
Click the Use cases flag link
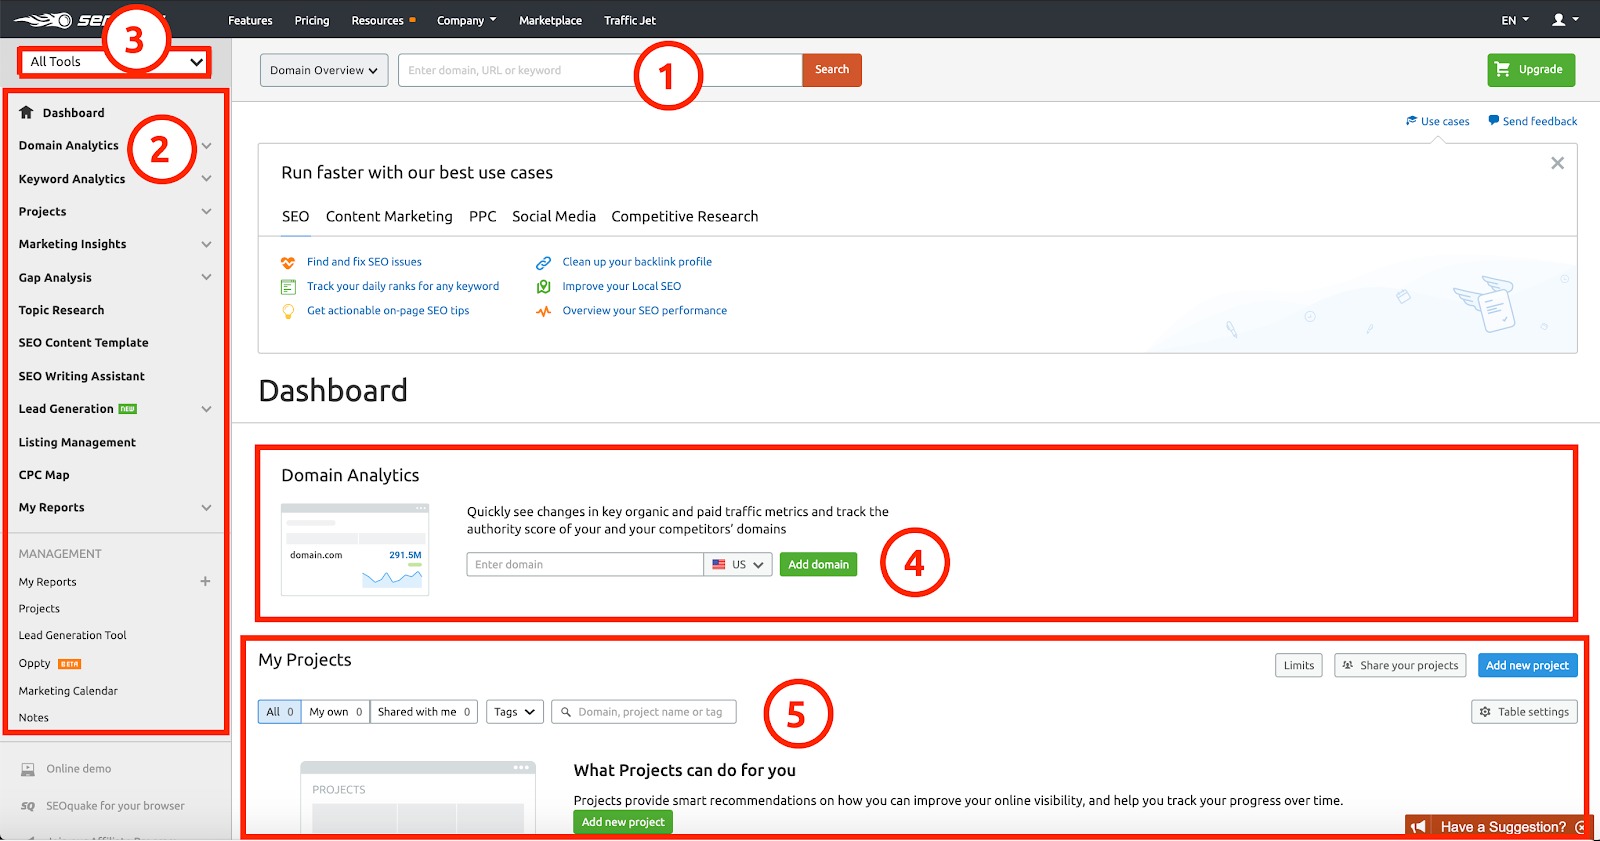(x=1437, y=121)
